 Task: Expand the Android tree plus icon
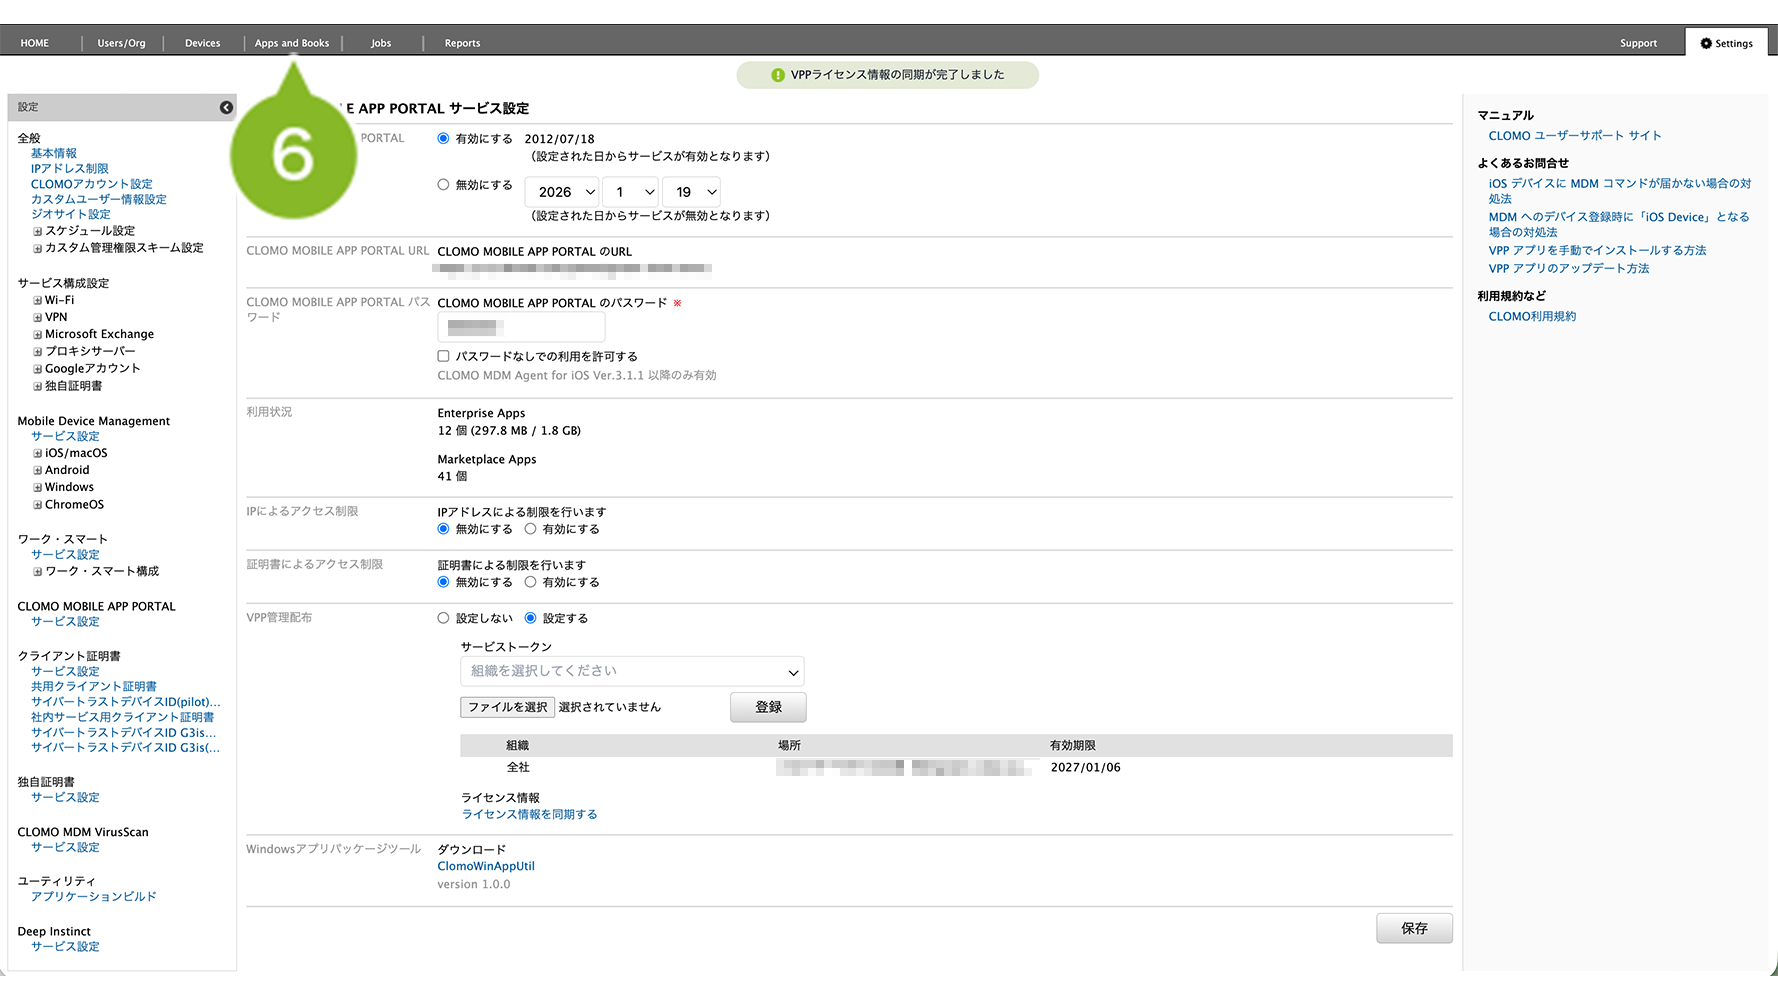click(38, 471)
